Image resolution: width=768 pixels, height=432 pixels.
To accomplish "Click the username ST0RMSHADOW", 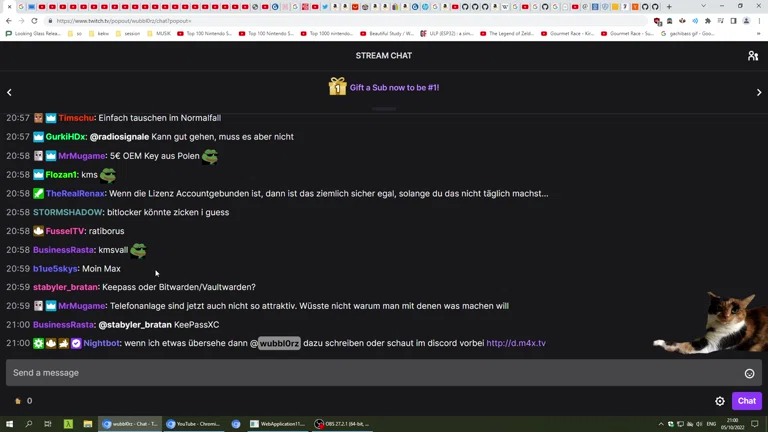I will click(68, 212).
